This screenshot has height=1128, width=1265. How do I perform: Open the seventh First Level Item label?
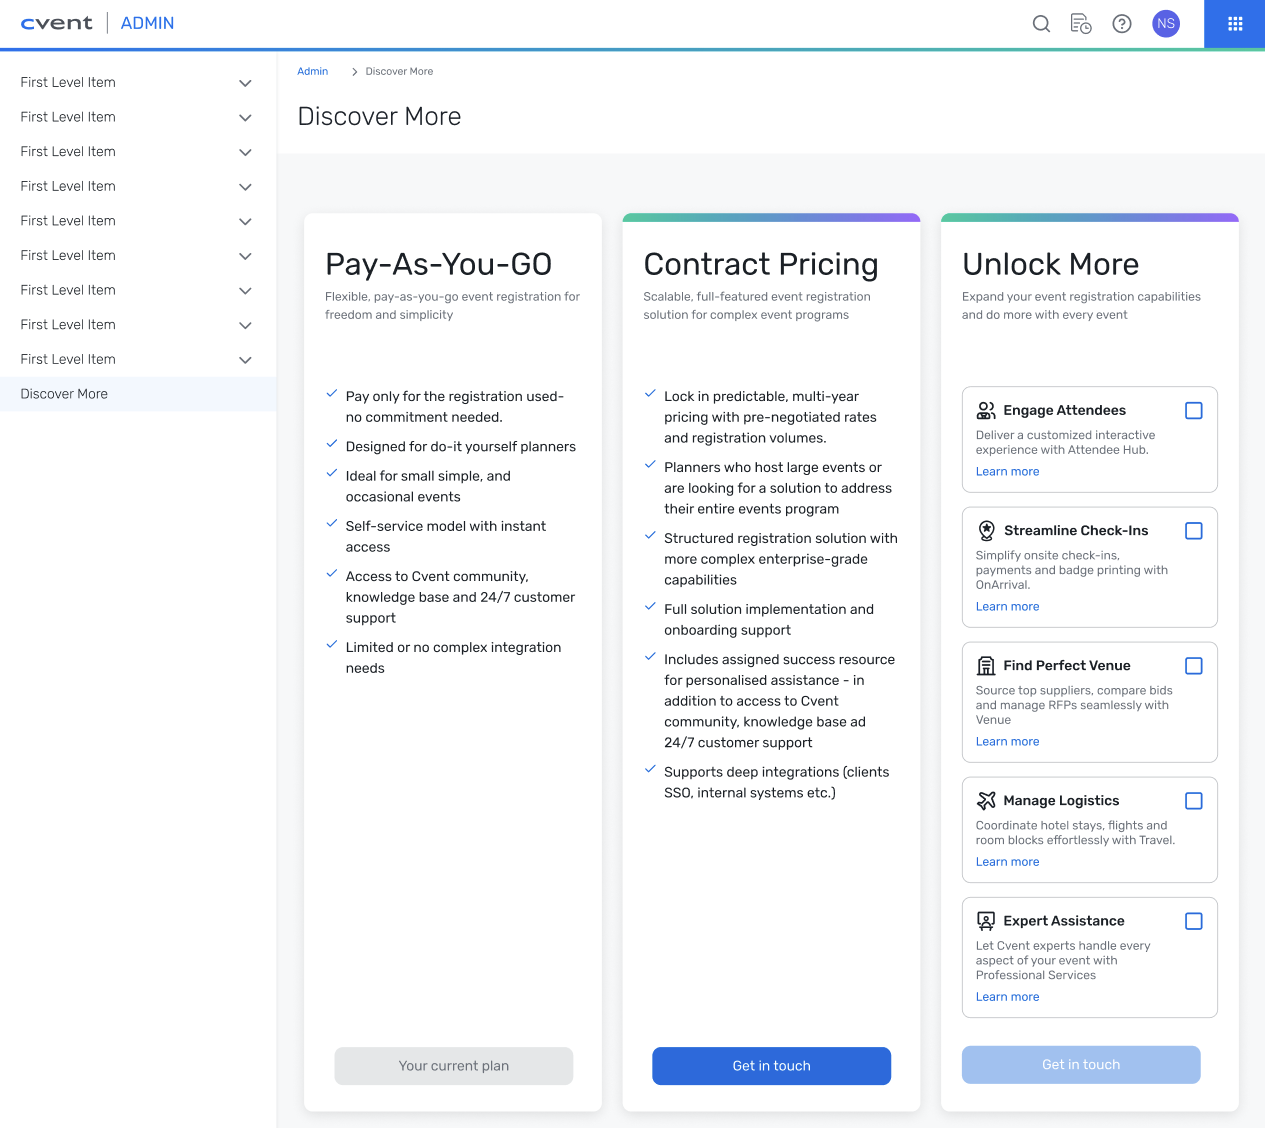click(x=68, y=290)
